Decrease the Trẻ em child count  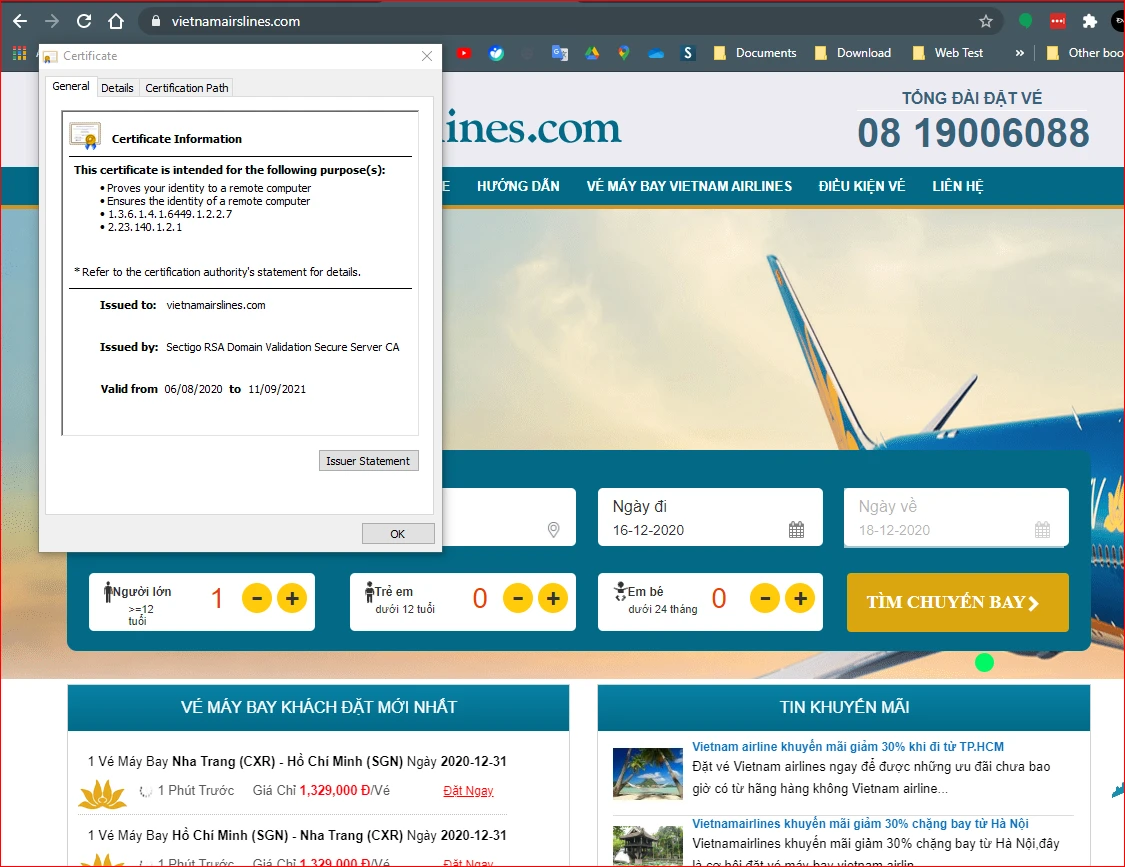tap(518, 598)
